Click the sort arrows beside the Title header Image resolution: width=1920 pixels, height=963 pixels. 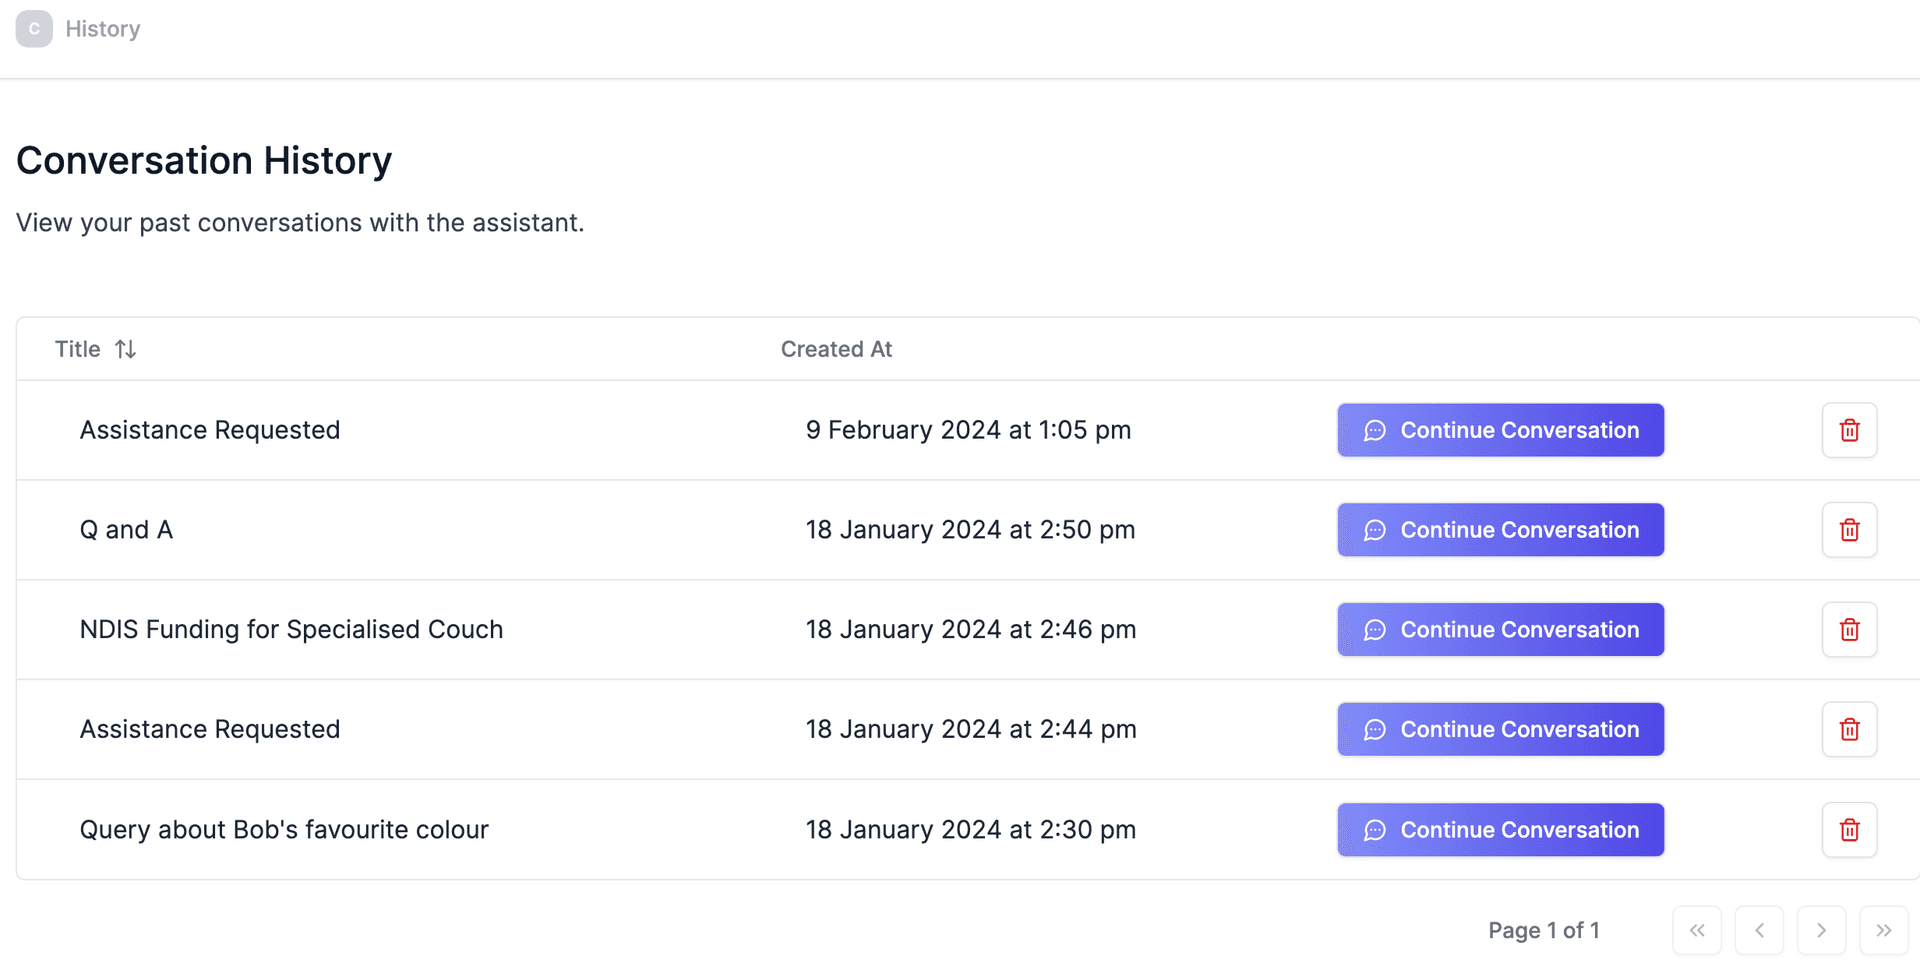pyautogui.click(x=125, y=348)
